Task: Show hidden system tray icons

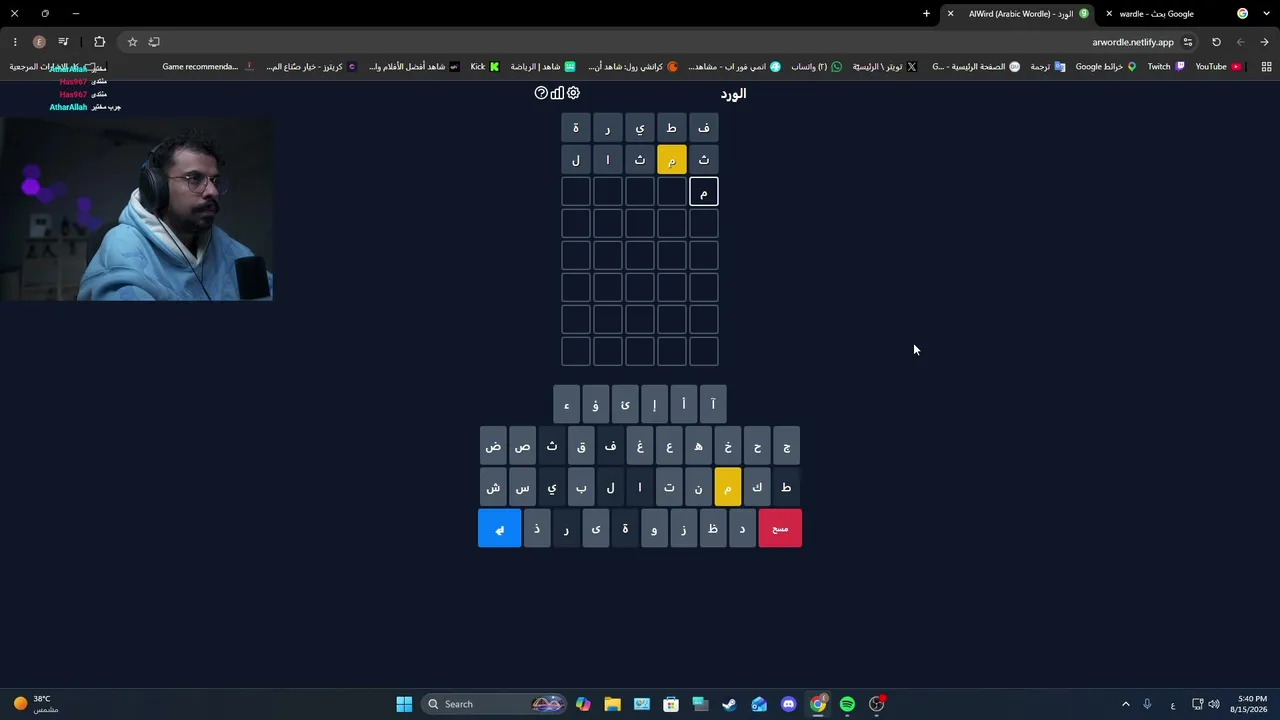Action: [1125, 704]
